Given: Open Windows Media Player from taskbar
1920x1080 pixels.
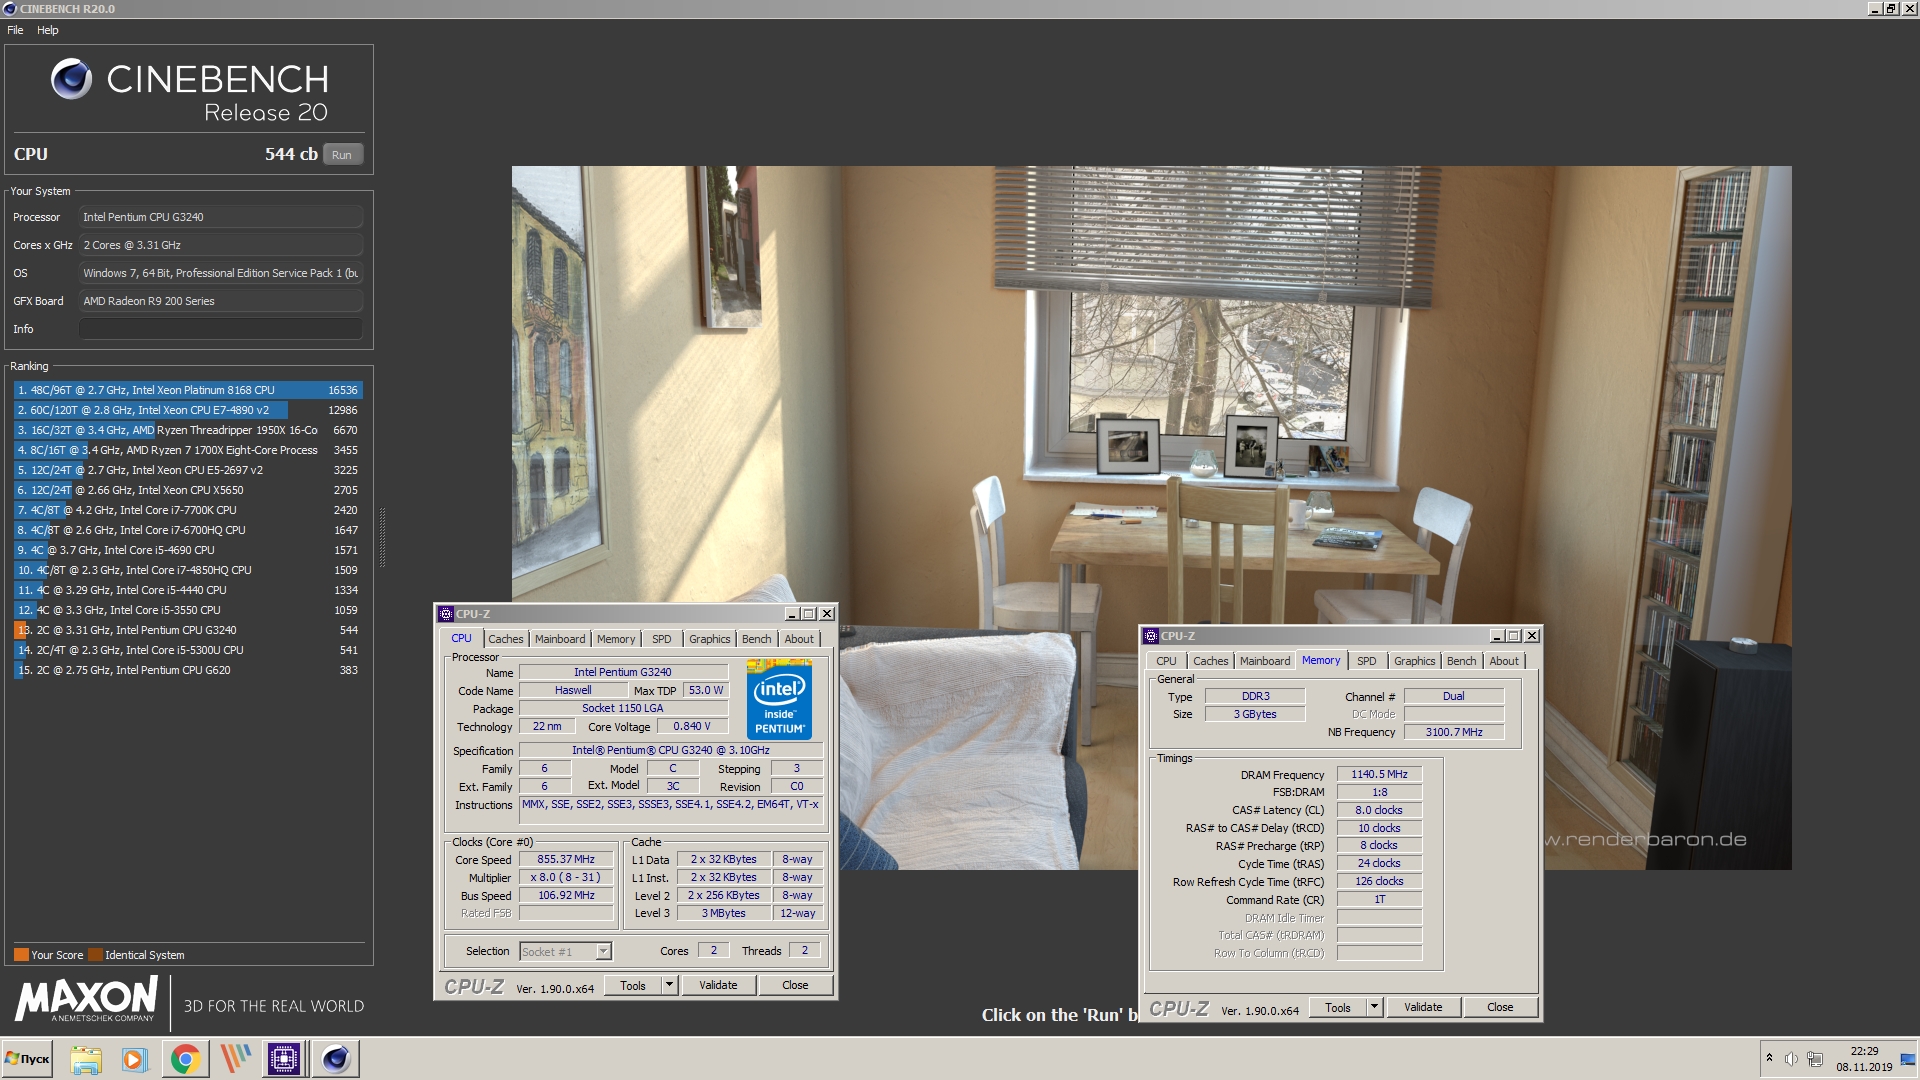Looking at the screenshot, I should click(135, 1059).
